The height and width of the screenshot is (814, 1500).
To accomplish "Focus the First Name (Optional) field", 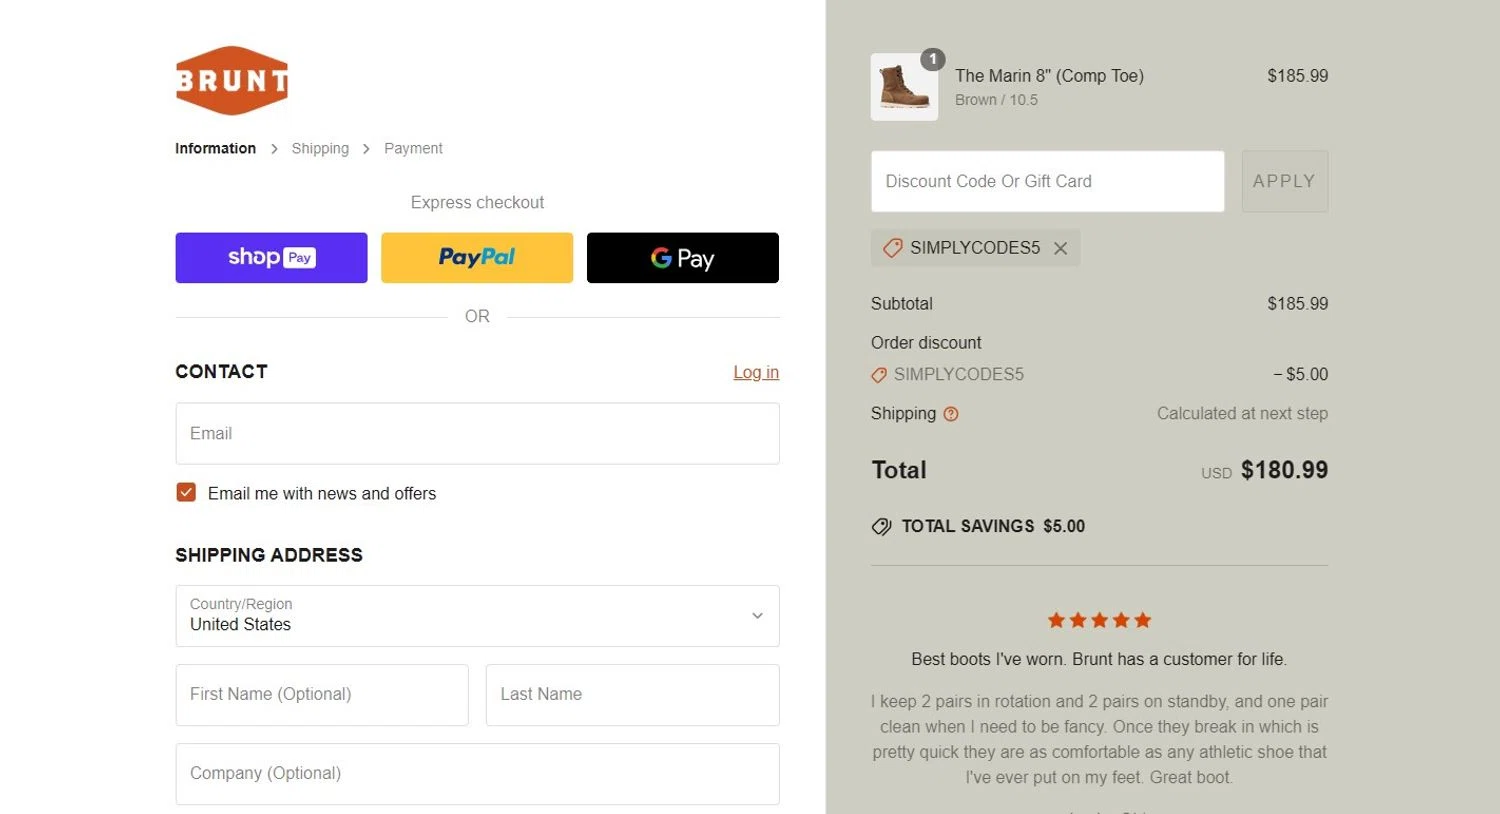I will coord(322,695).
